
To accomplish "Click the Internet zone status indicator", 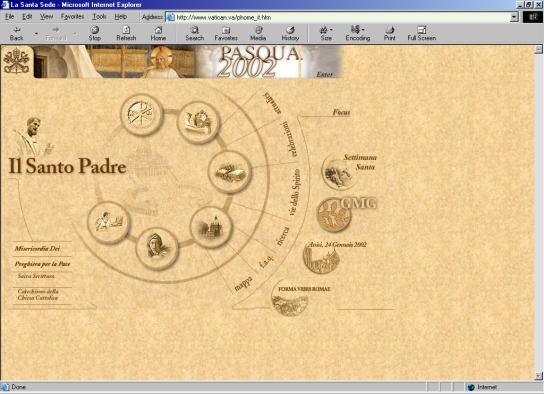I will click(x=482, y=387).
